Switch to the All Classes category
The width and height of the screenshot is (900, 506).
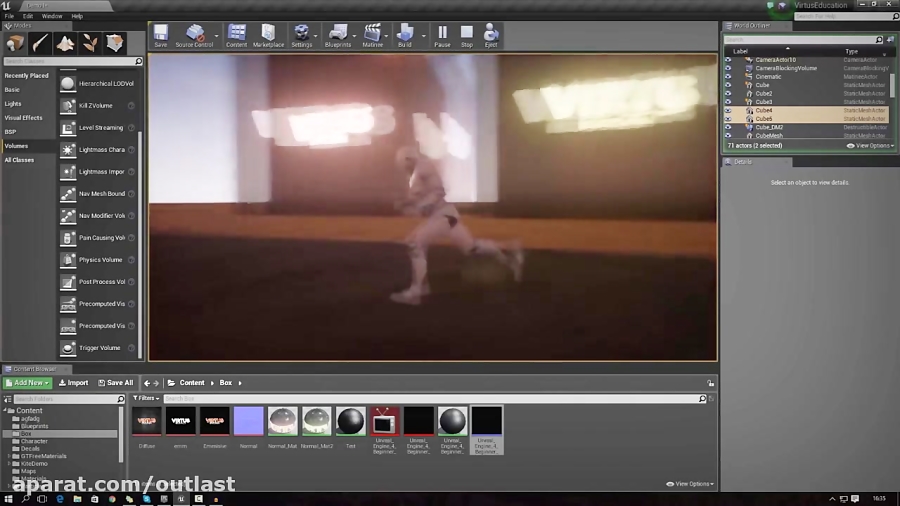[19, 160]
